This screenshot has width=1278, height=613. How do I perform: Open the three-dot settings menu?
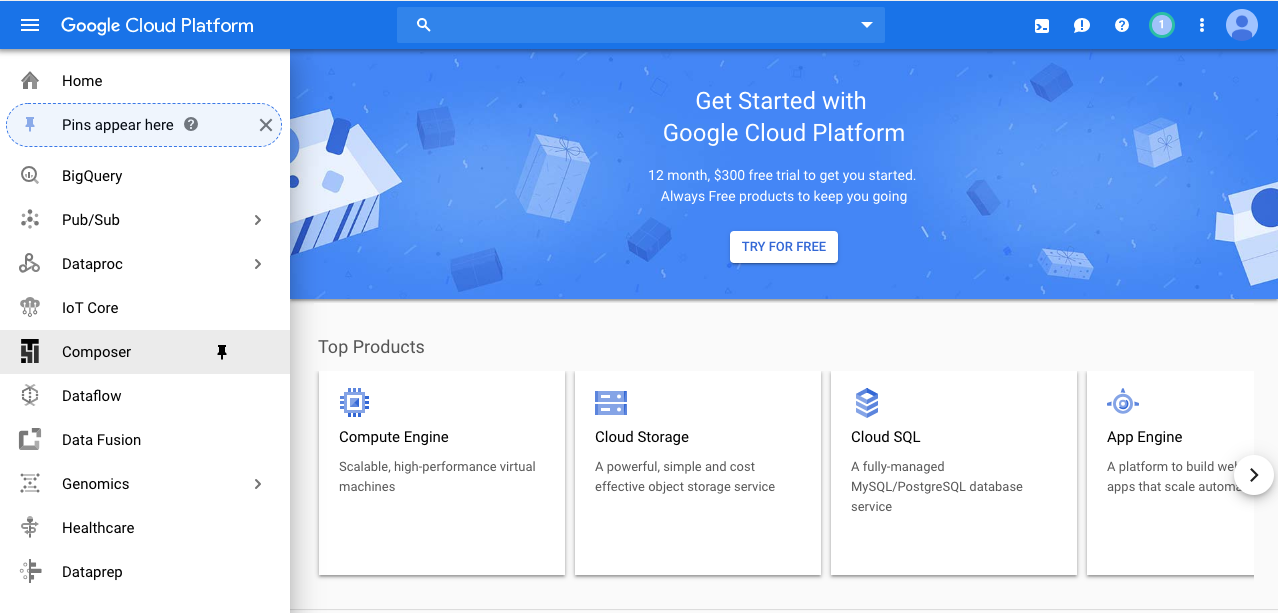tap(1202, 26)
